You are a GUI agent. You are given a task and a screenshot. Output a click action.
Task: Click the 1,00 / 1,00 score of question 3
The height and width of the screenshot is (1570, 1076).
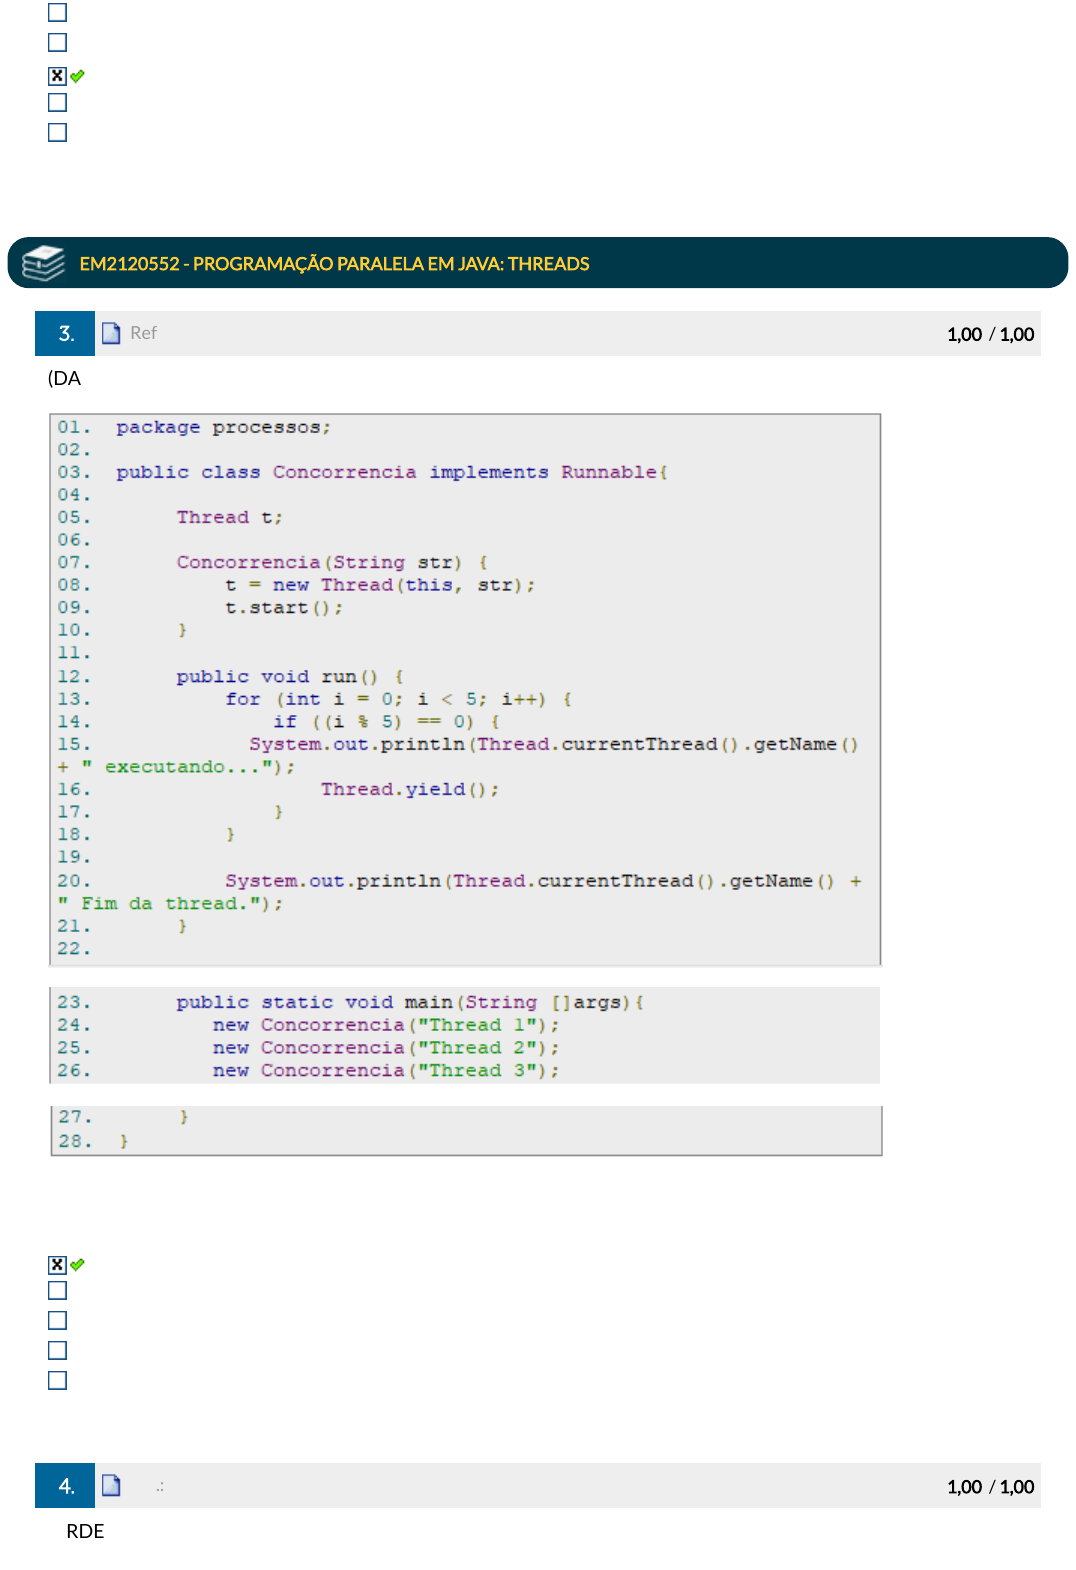tap(989, 334)
